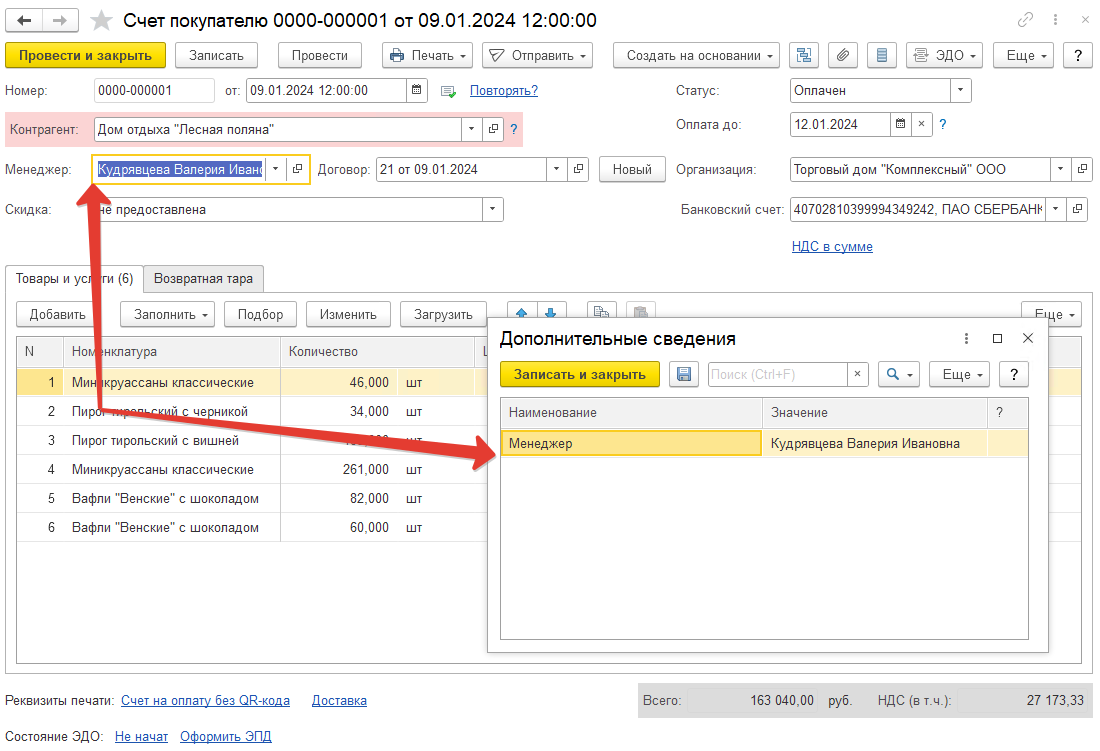This screenshot has width=1100, height=751.
Task: Move table row up with blue arrow
Action: [521, 312]
